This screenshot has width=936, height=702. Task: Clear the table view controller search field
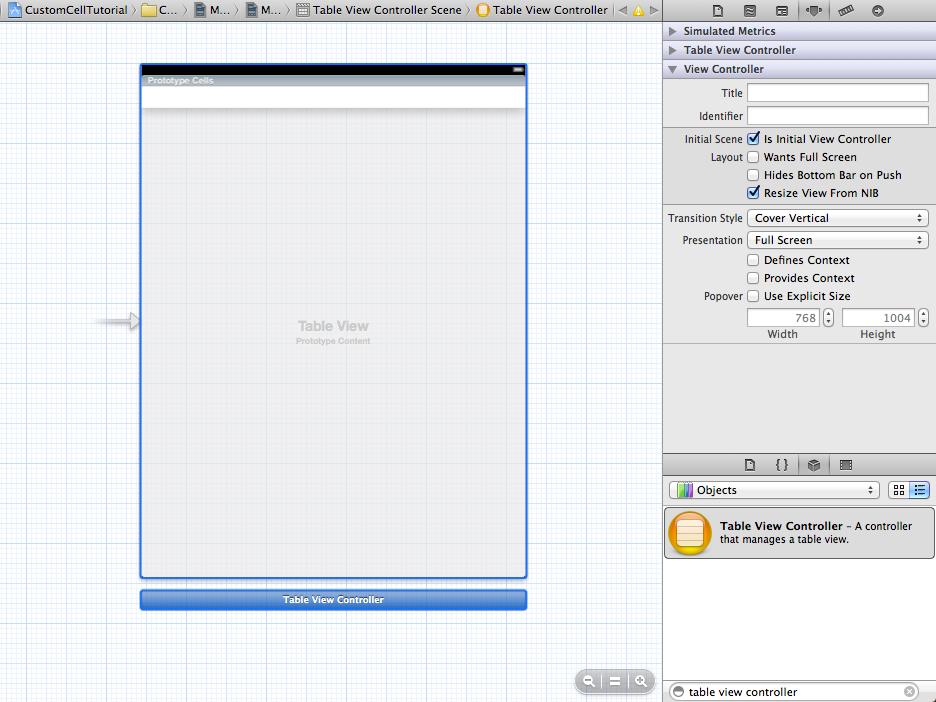tap(908, 691)
